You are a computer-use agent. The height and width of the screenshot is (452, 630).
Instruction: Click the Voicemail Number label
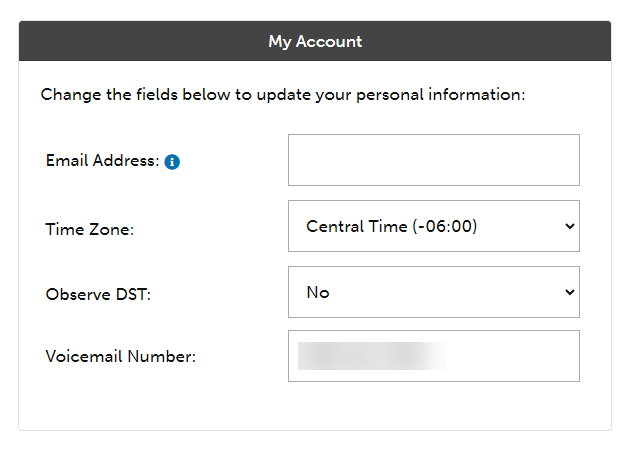click(120, 357)
